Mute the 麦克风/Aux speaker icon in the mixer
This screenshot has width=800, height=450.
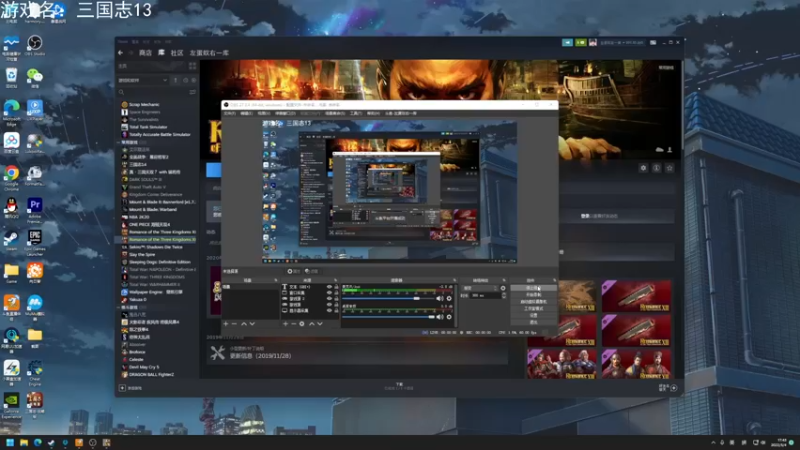coord(440,298)
